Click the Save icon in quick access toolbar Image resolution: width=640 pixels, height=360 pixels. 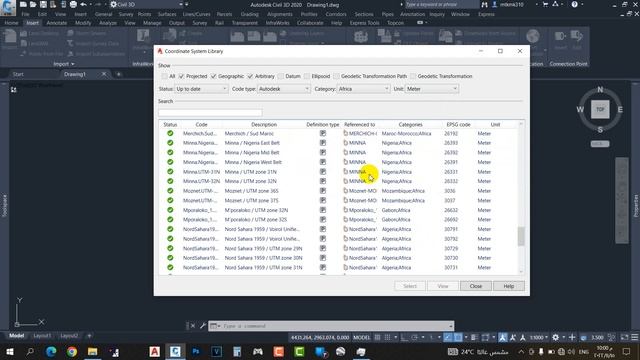43,4
